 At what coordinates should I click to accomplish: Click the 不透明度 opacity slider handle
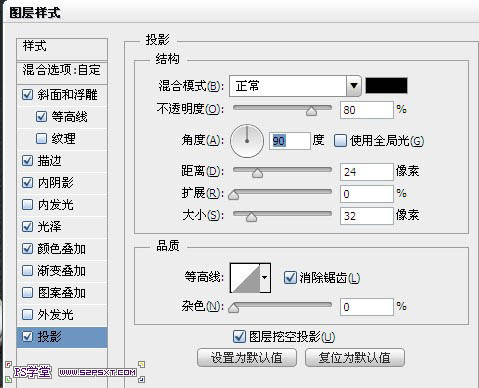[x=312, y=111]
